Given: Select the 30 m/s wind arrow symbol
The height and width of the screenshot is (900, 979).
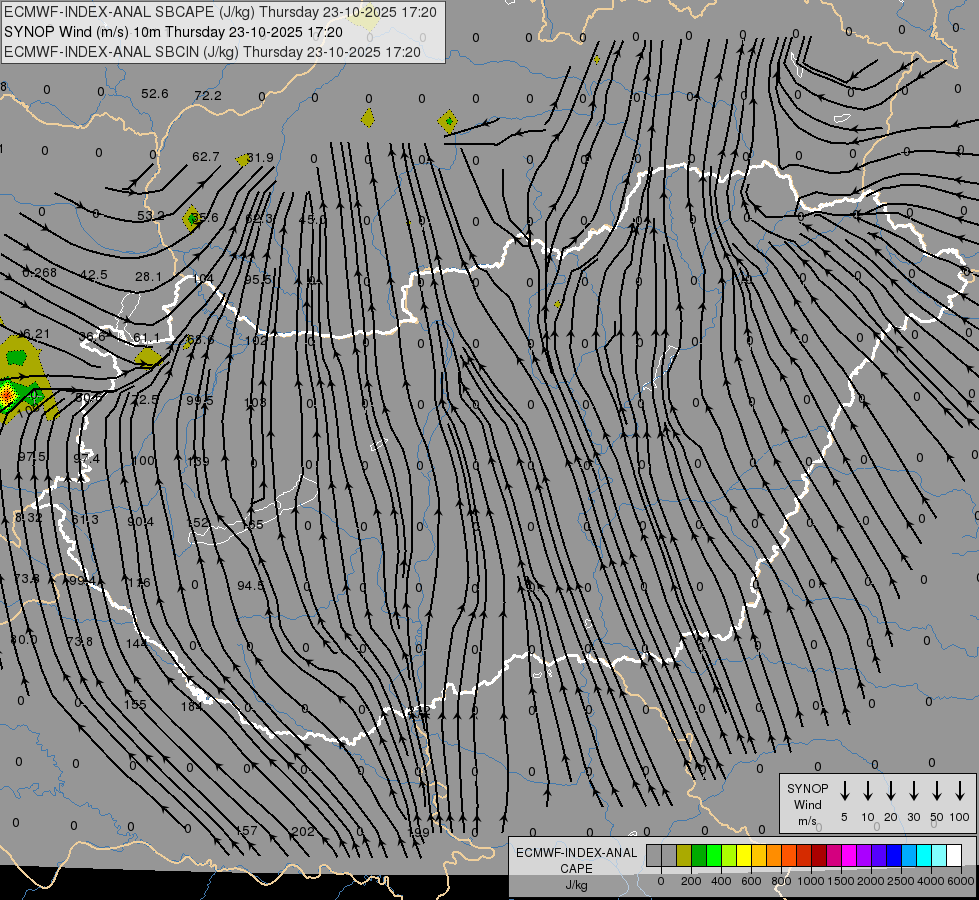Looking at the screenshot, I should coord(914,791).
